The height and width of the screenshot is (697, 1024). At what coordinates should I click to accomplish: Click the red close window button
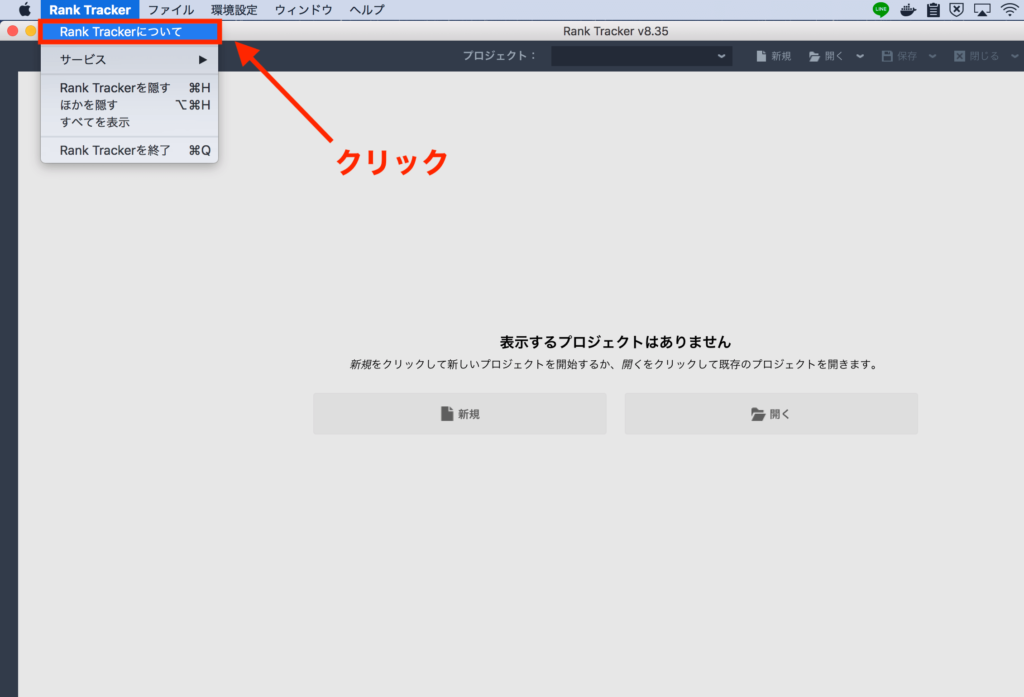12,31
